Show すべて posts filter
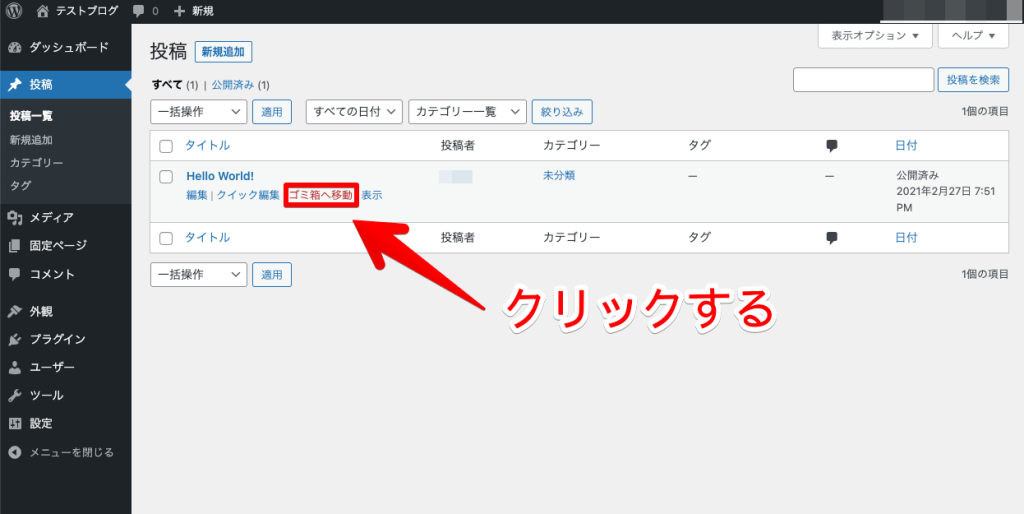The image size is (1024, 514). tap(166, 85)
